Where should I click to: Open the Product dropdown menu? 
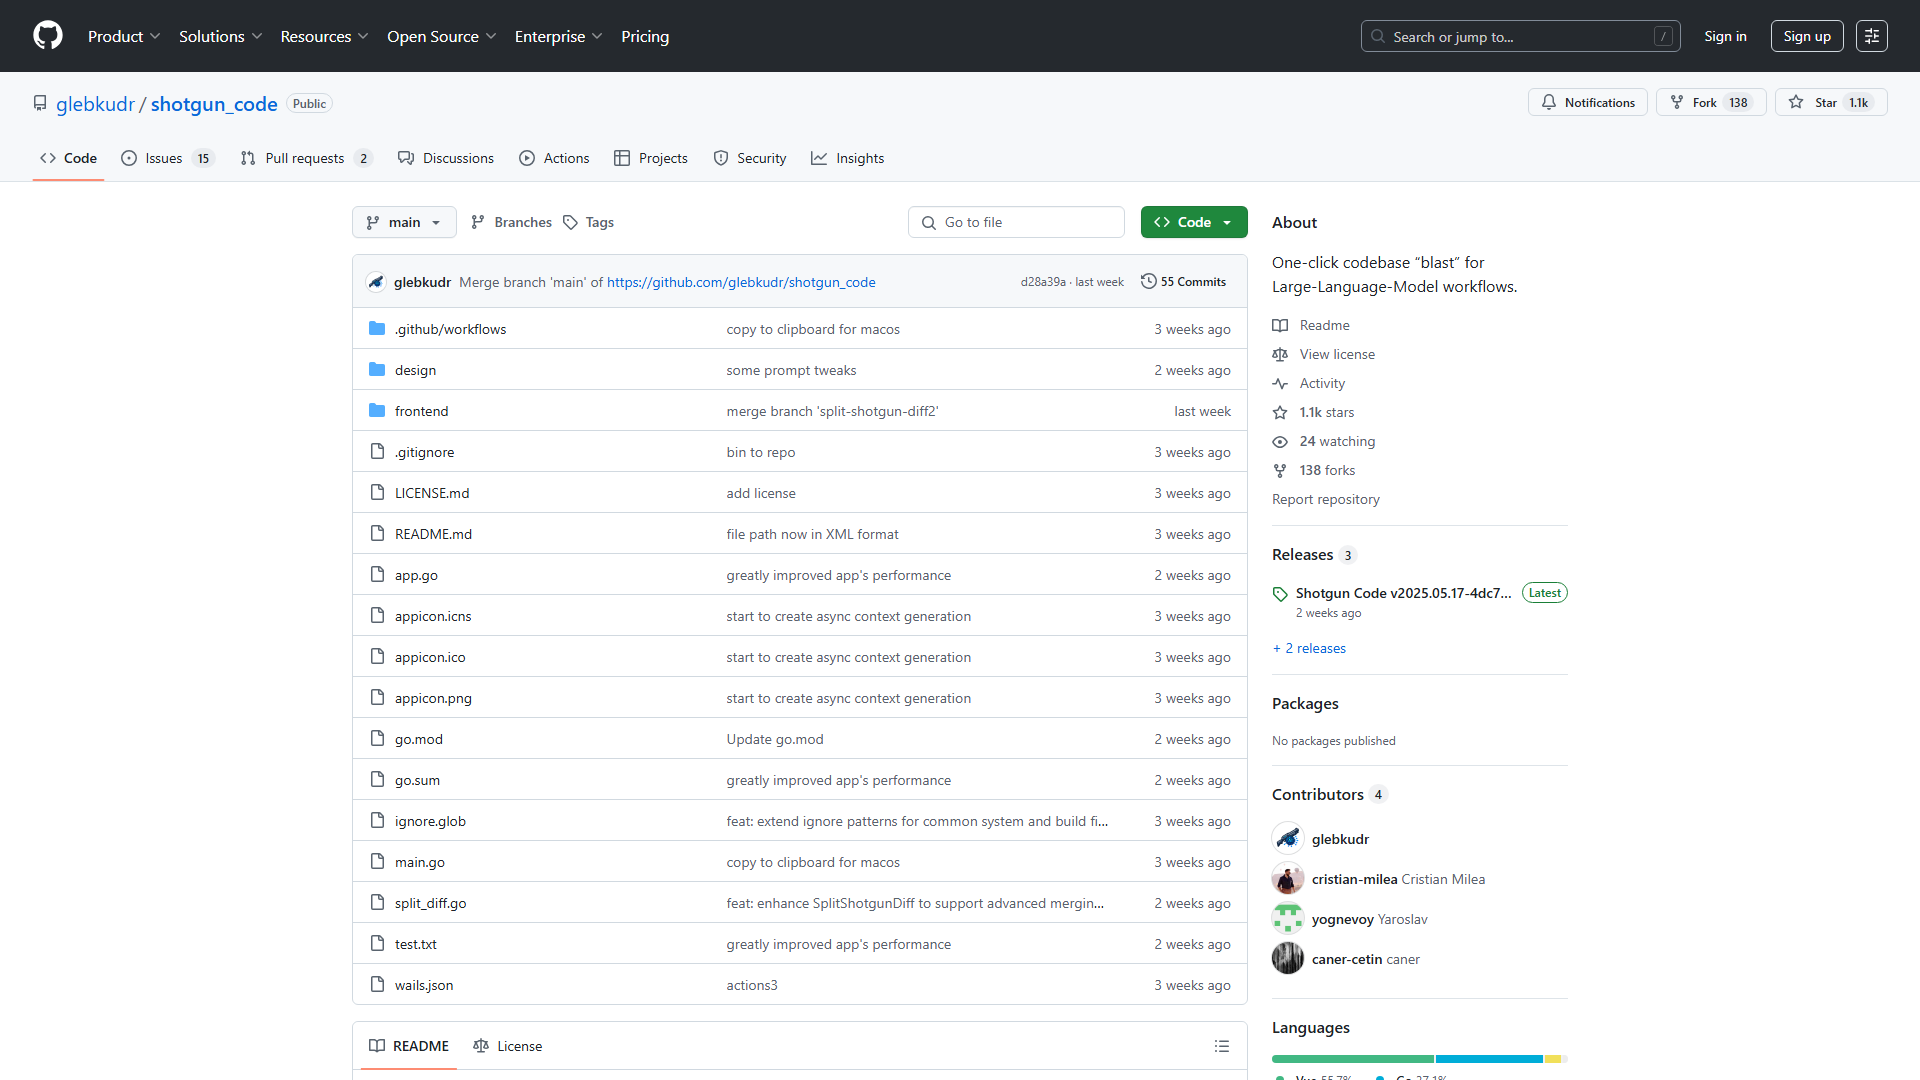point(124,36)
